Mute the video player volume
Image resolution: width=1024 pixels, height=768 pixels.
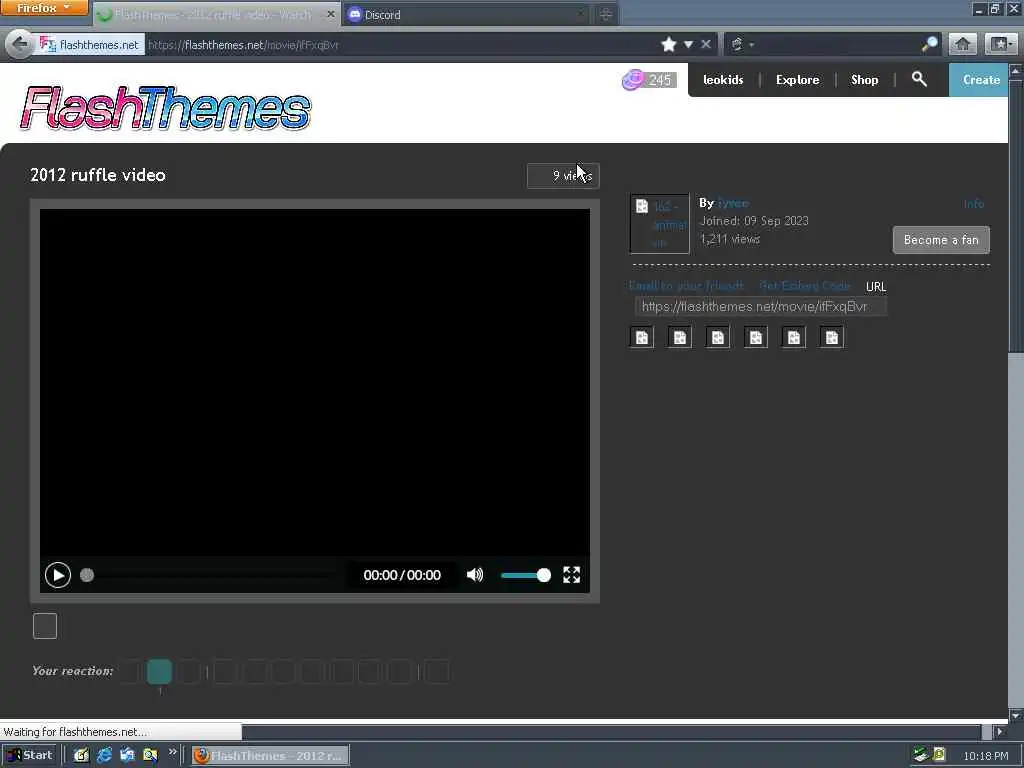click(475, 575)
